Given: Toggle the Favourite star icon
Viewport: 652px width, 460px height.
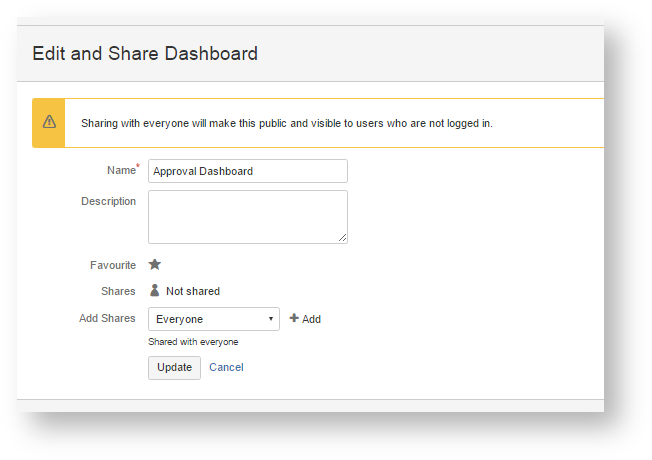Looking at the screenshot, I should point(155,265).
